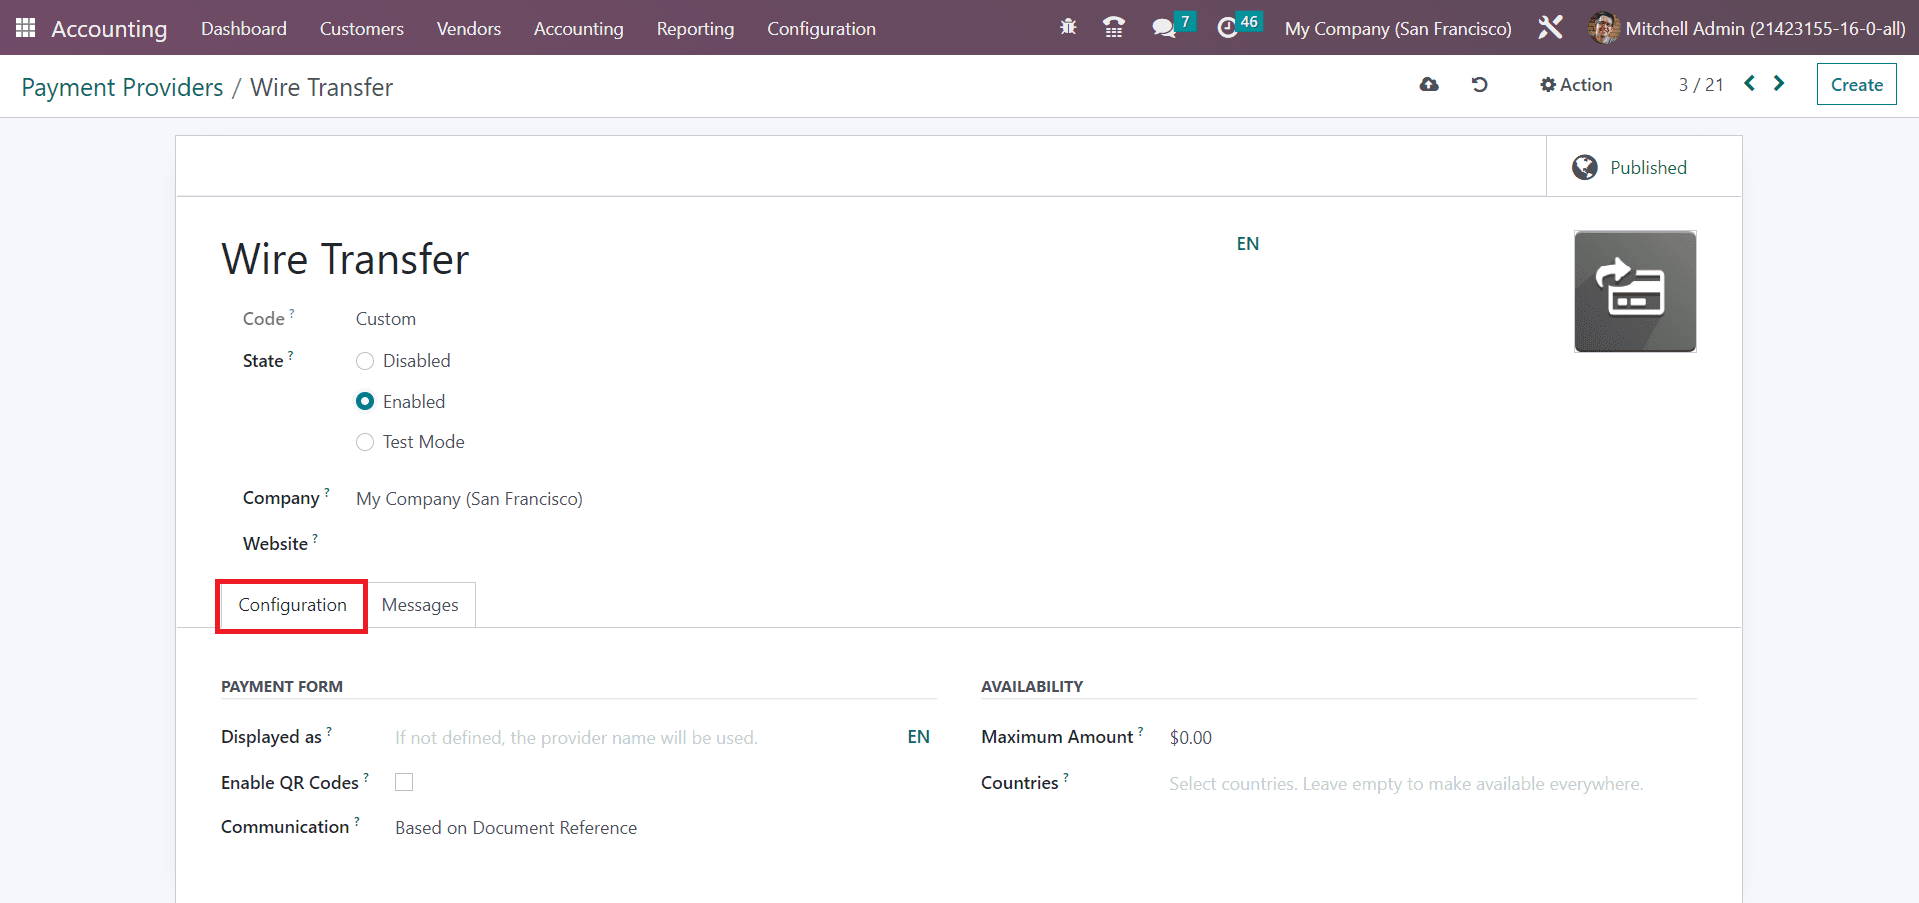Select the Disabled state radio button

tap(365, 361)
